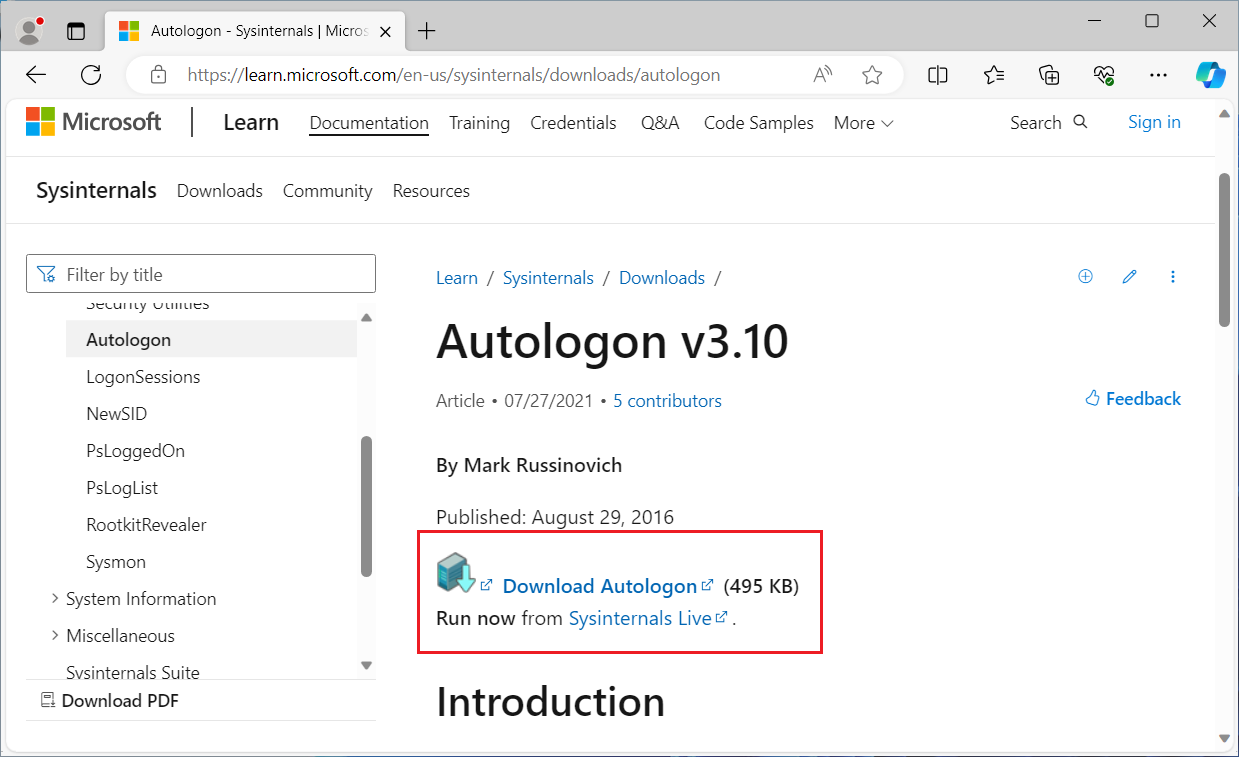View site information lock icon
Screen dimensions: 1239x757
157,75
